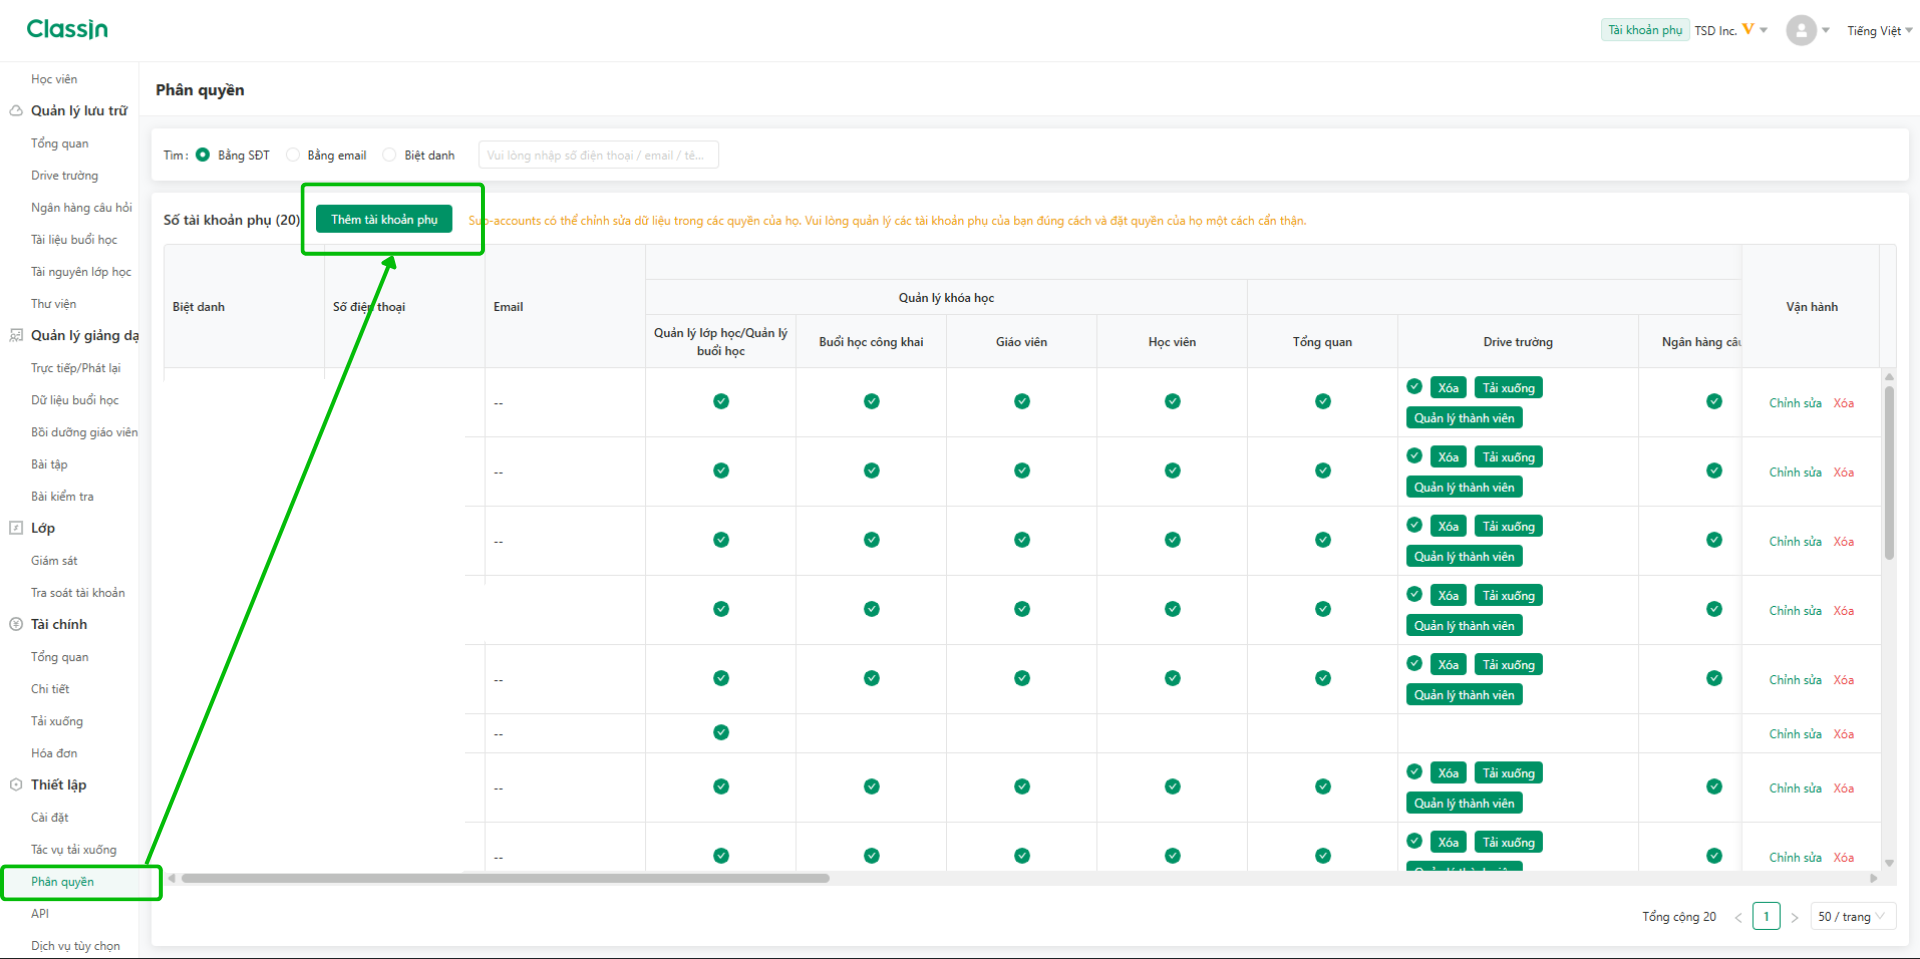Select the Bằng SĐT search radio

point(203,155)
